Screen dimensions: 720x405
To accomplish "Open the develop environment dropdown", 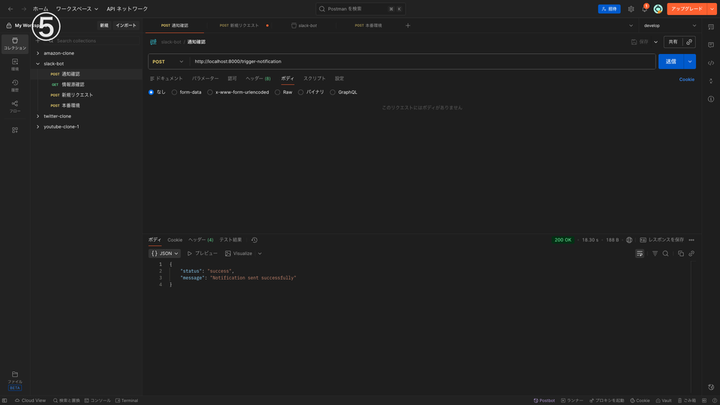I will coord(668,25).
